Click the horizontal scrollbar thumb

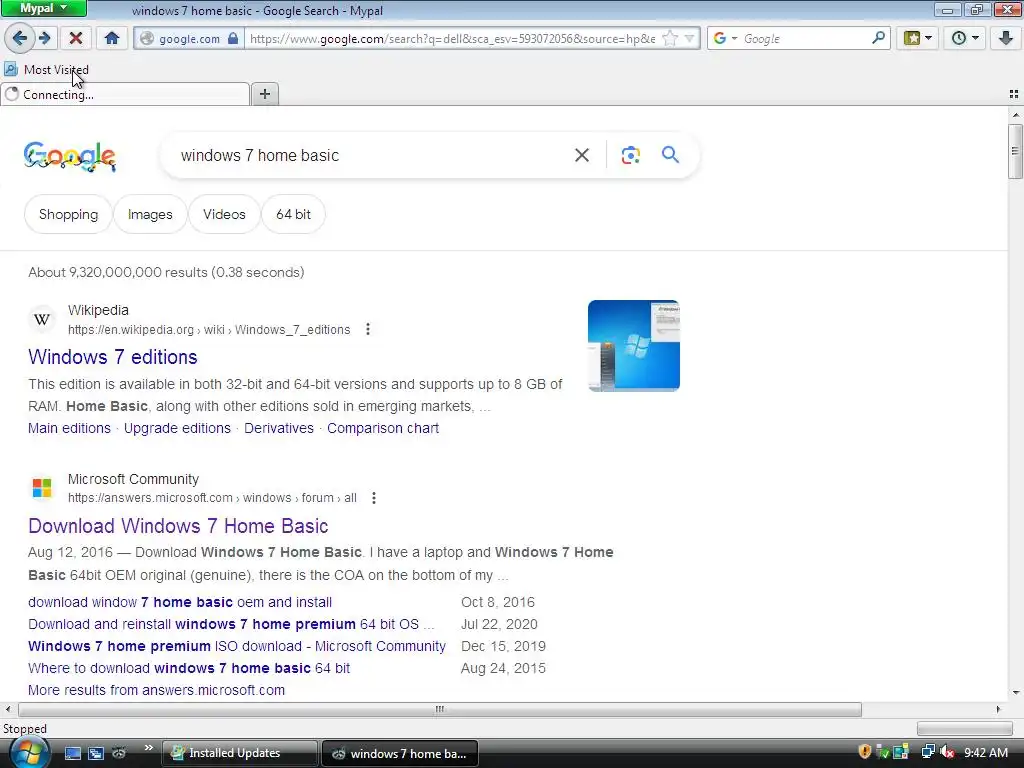tap(440, 709)
